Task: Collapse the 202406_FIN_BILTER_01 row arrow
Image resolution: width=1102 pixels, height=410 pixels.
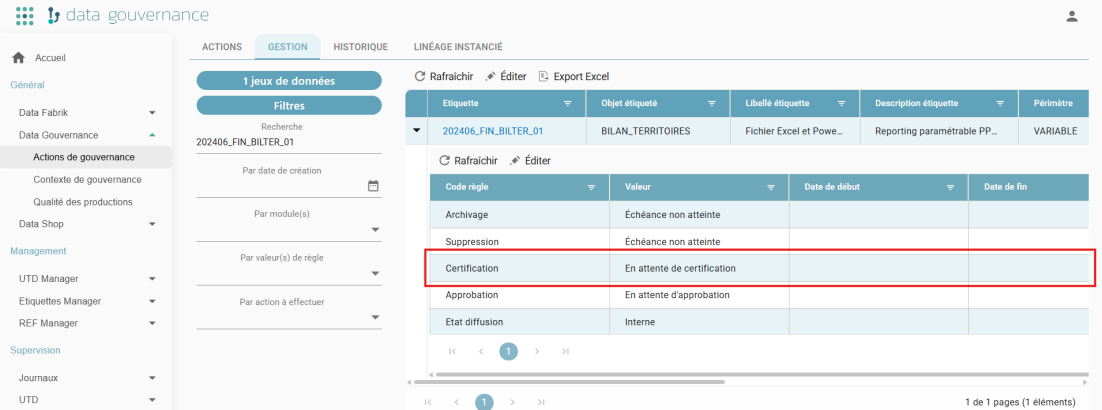Action: (416, 130)
